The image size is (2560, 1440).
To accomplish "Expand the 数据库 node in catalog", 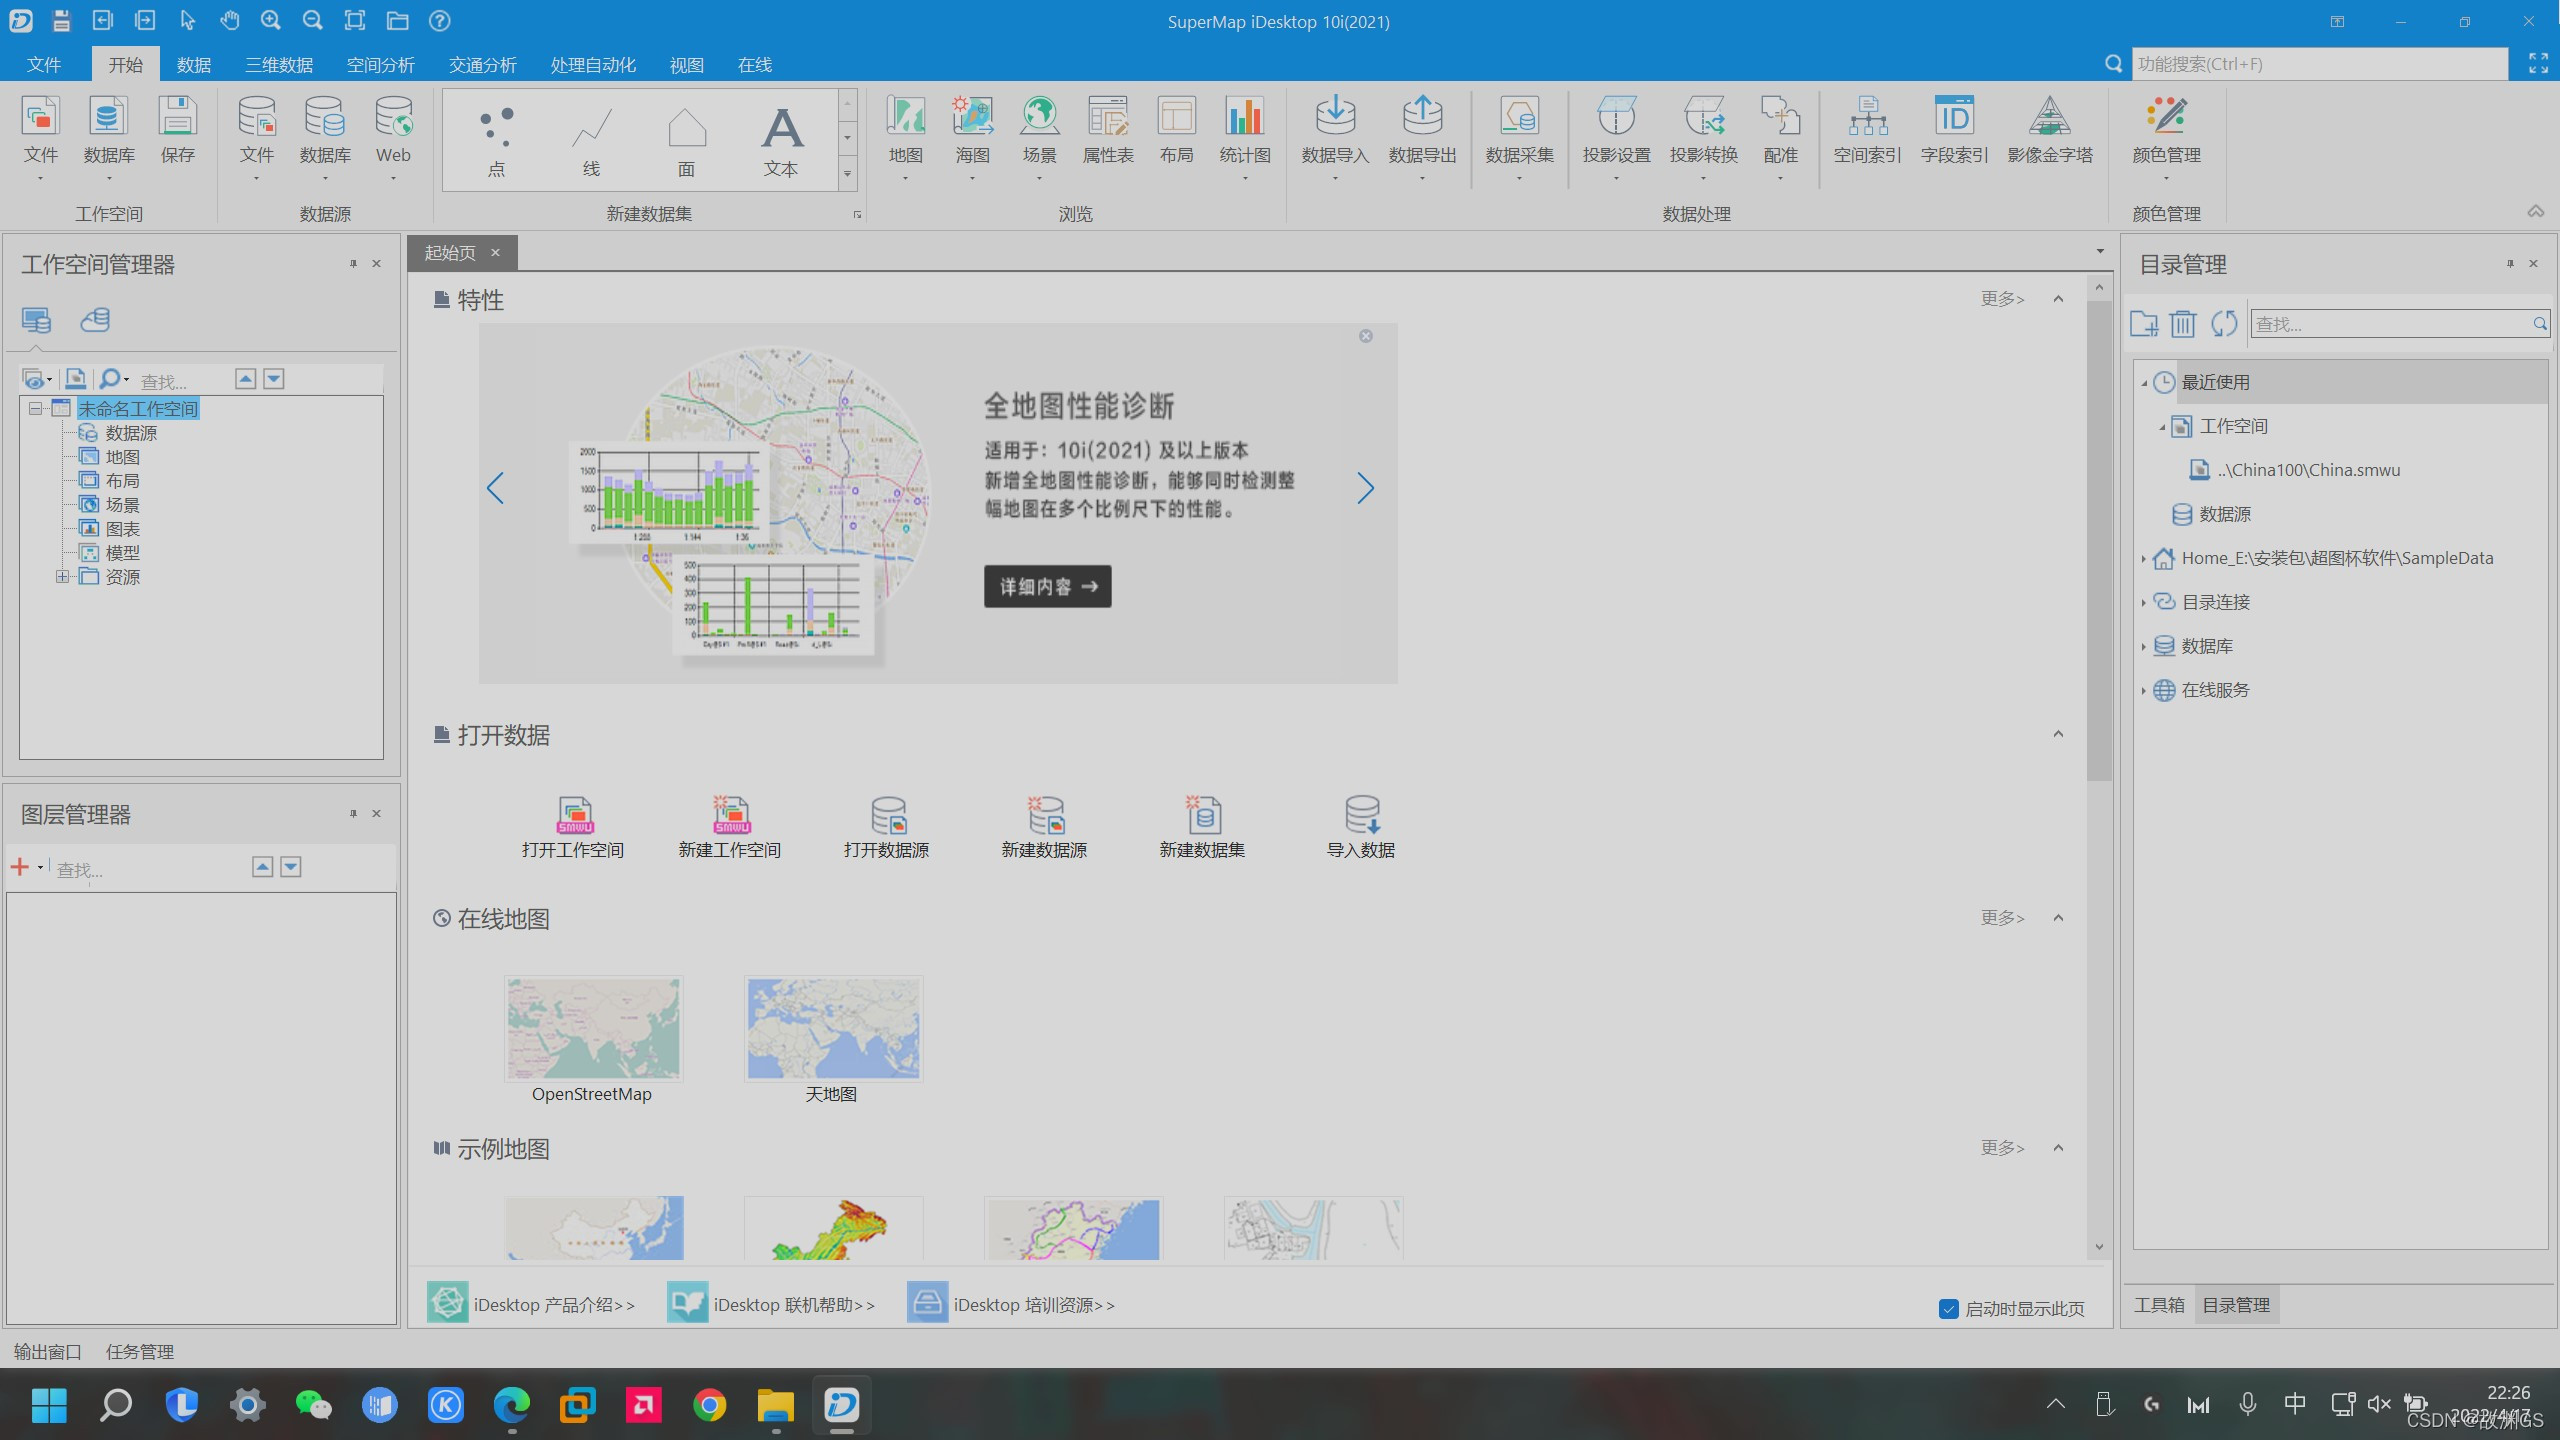I will [2143, 647].
